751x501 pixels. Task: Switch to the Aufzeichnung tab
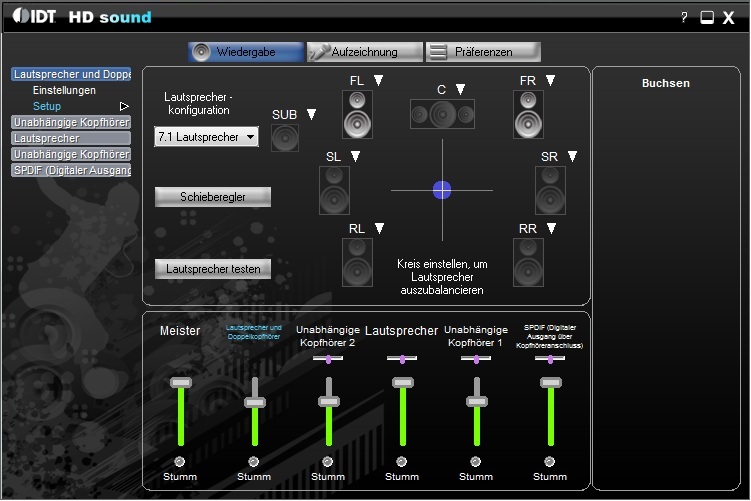click(x=365, y=52)
